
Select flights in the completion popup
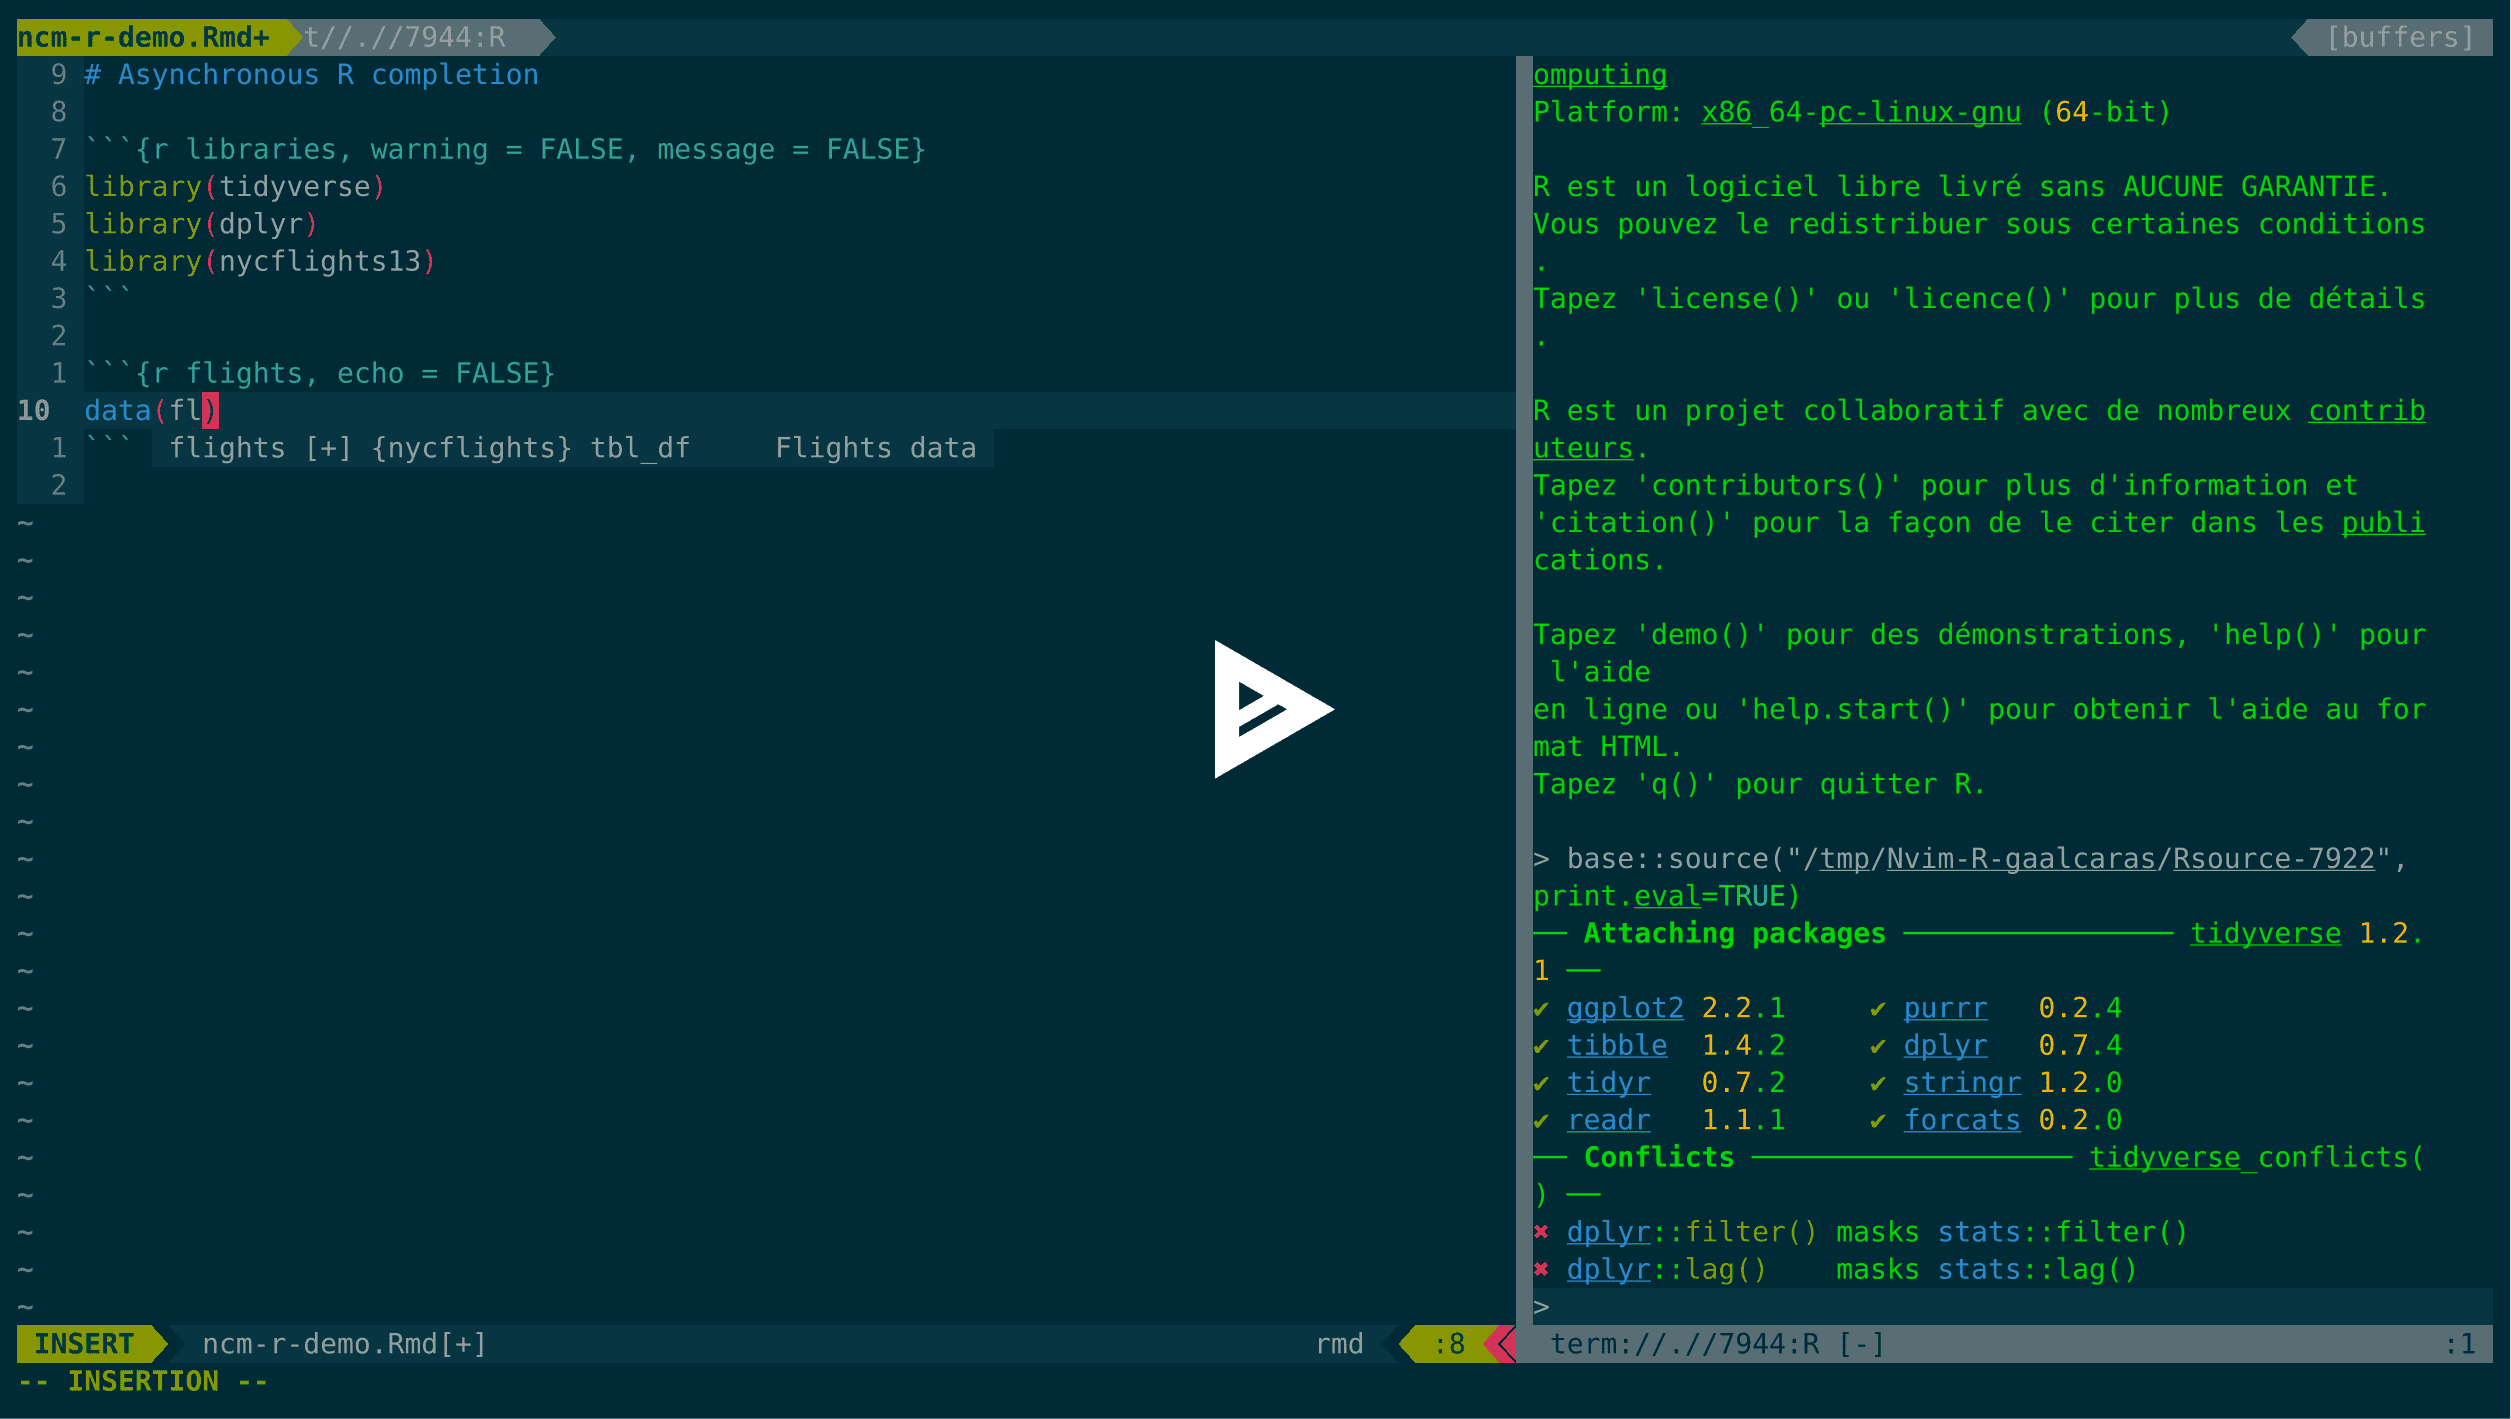pyautogui.click(x=228, y=447)
